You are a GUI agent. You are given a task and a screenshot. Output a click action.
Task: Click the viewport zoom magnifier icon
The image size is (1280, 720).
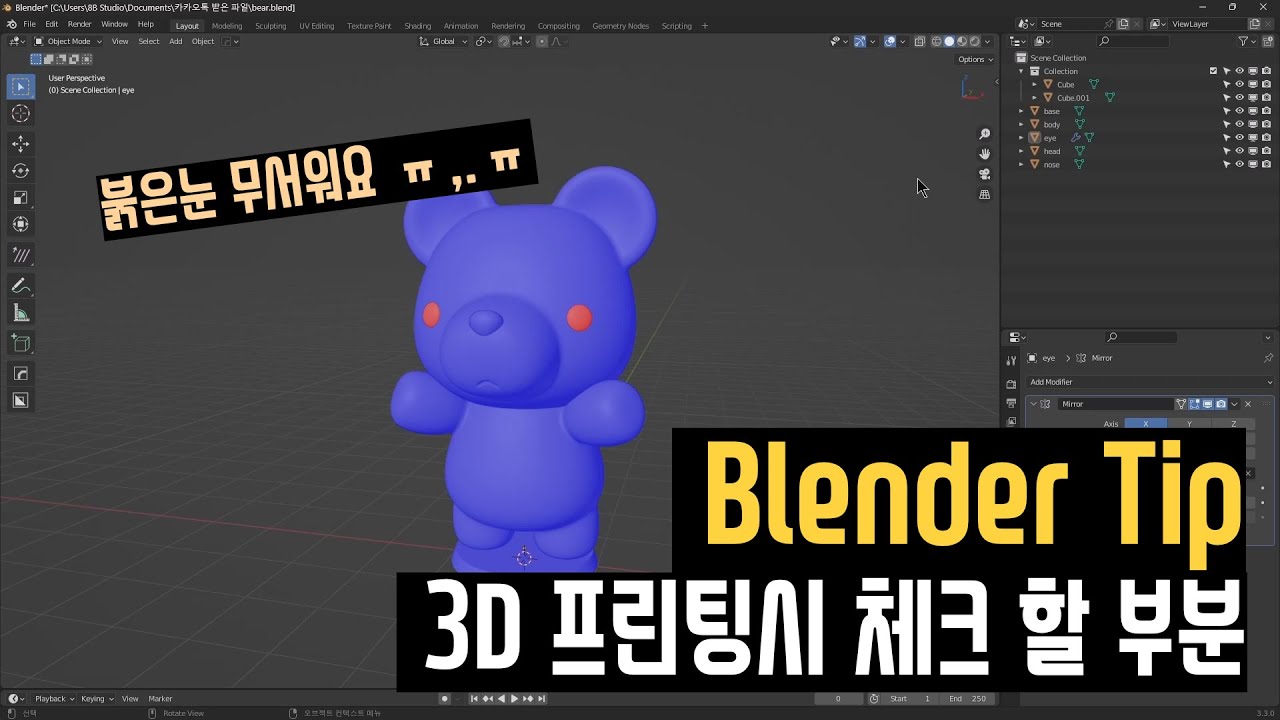984,134
